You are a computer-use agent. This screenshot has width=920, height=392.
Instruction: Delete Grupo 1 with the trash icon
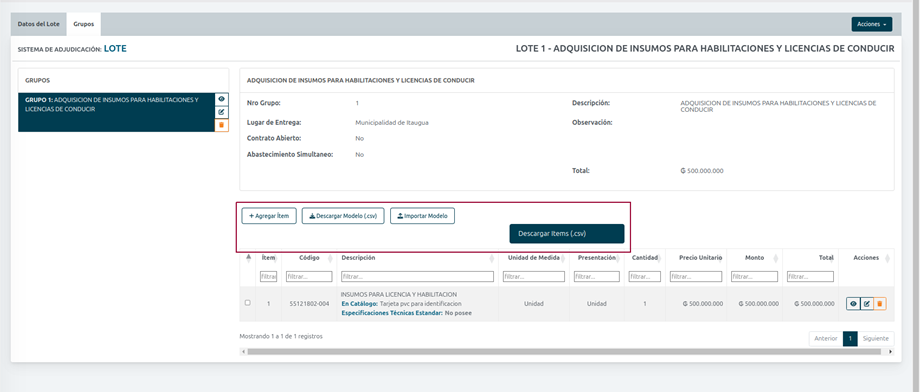tap(222, 125)
